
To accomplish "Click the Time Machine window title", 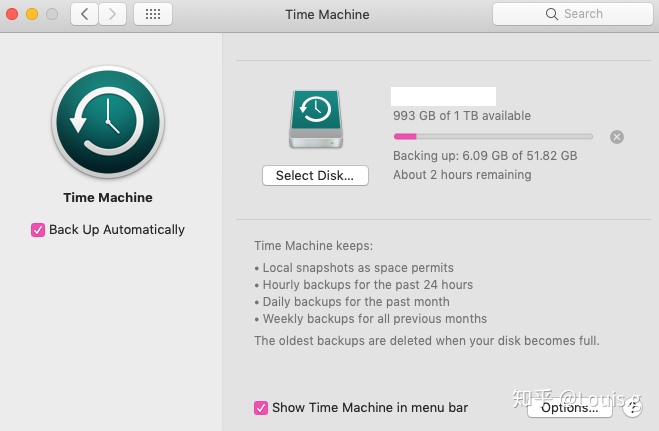I will [x=327, y=14].
